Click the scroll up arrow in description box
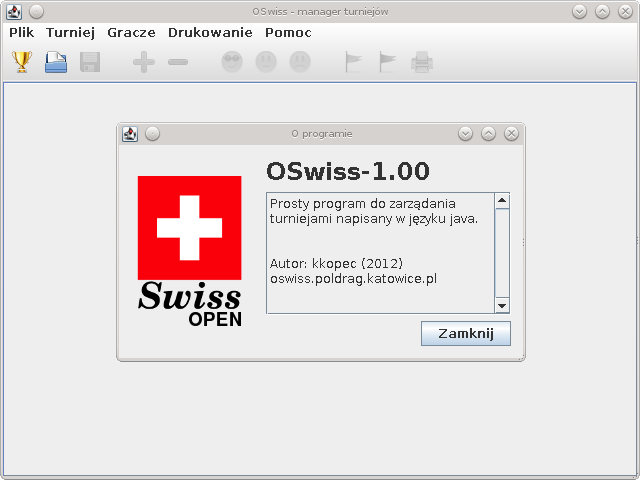Image resolution: width=640 pixels, height=480 pixels. tap(502, 200)
